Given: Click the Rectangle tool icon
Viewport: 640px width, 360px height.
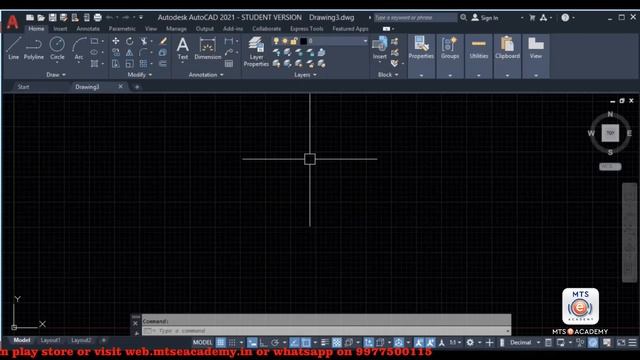Looking at the screenshot, I should click(94, 41).
